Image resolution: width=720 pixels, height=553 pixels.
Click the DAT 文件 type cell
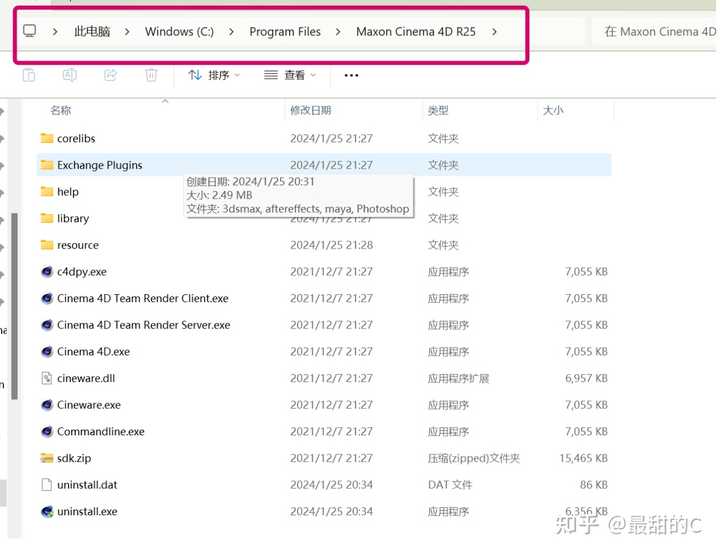tap(450, 485)
